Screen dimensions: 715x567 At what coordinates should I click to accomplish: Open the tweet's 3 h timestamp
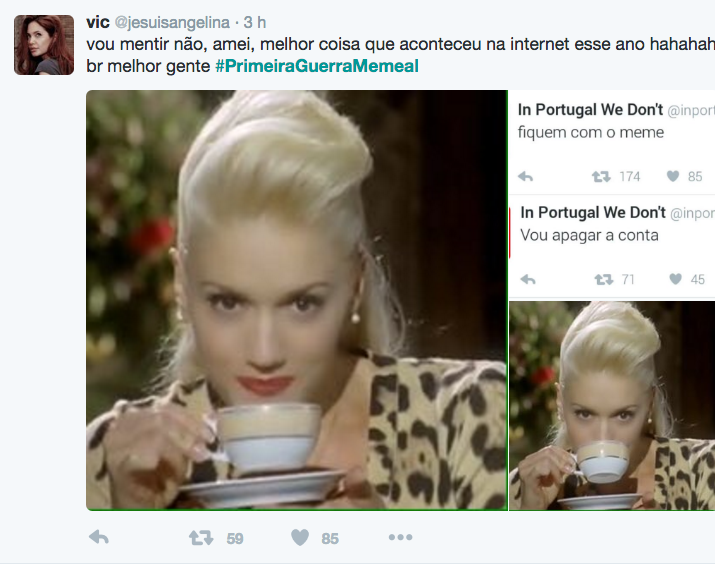tap(254, 22)
